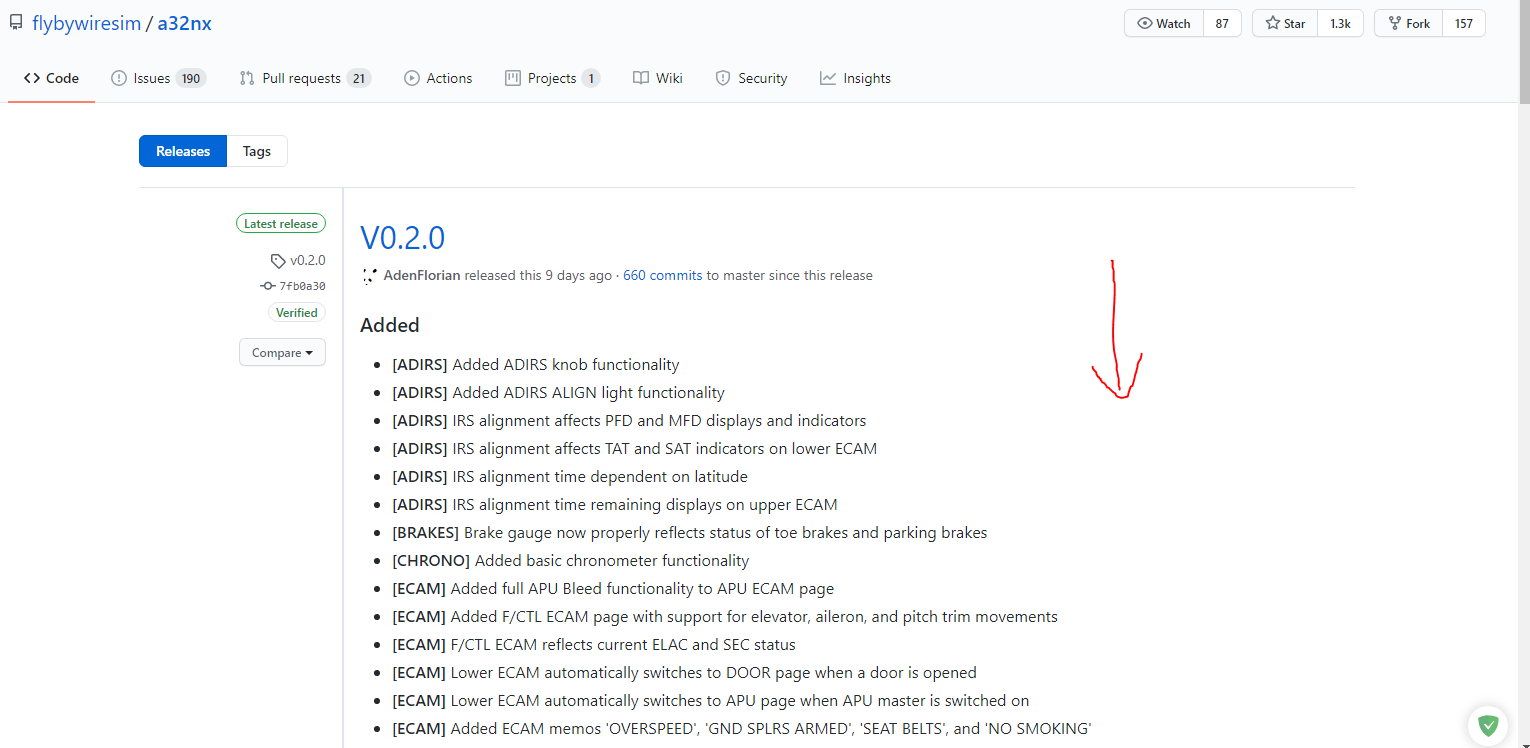Click the Issues counter 190
Viewport: 1530px width, 748px height.
pos(190,78)
